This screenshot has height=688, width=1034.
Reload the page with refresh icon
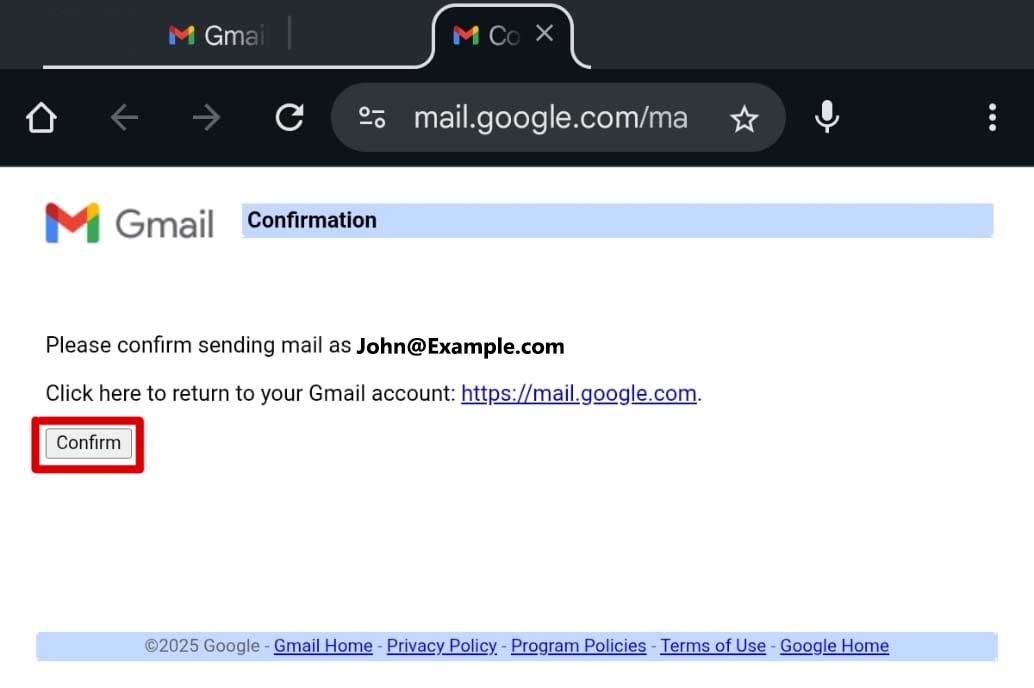point(289,118)
